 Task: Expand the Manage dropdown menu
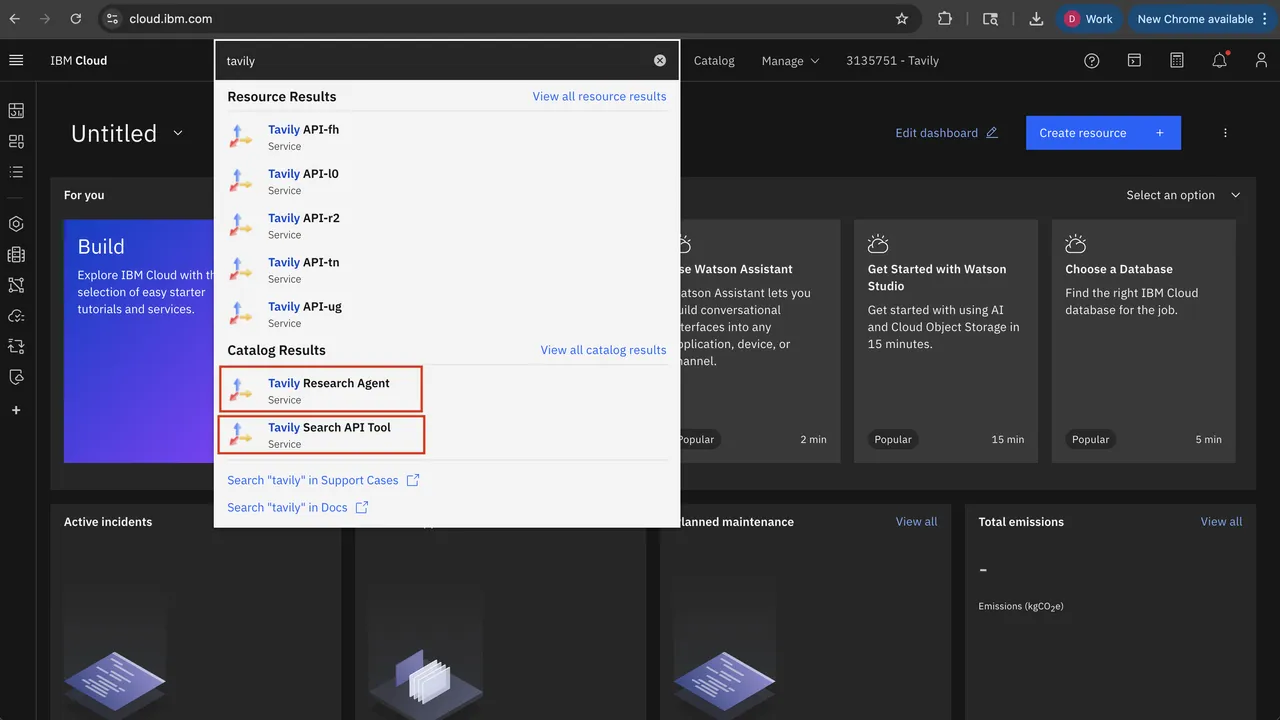tap(790, 60)
